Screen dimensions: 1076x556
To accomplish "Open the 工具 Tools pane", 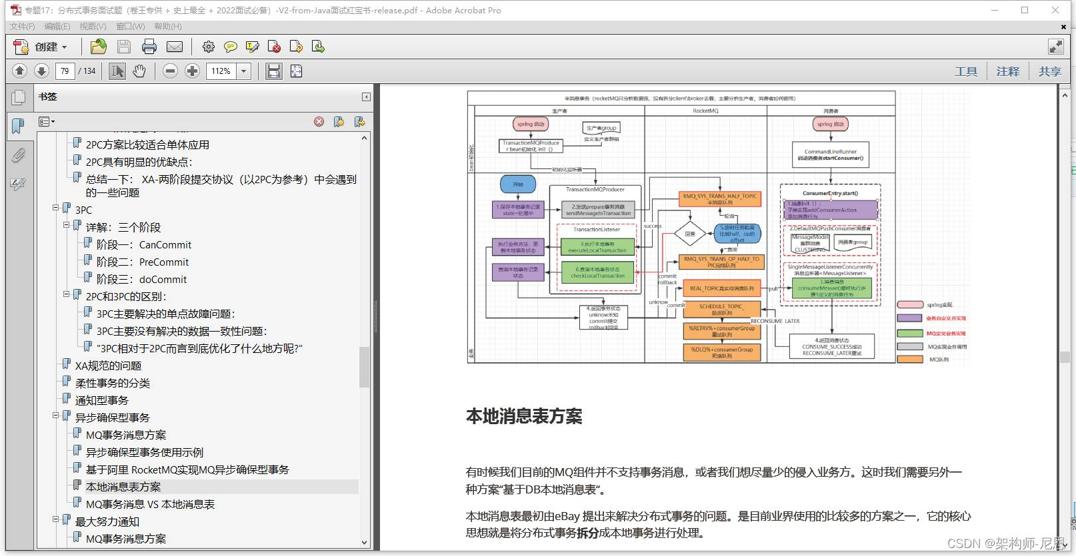I will click(966, 71).
